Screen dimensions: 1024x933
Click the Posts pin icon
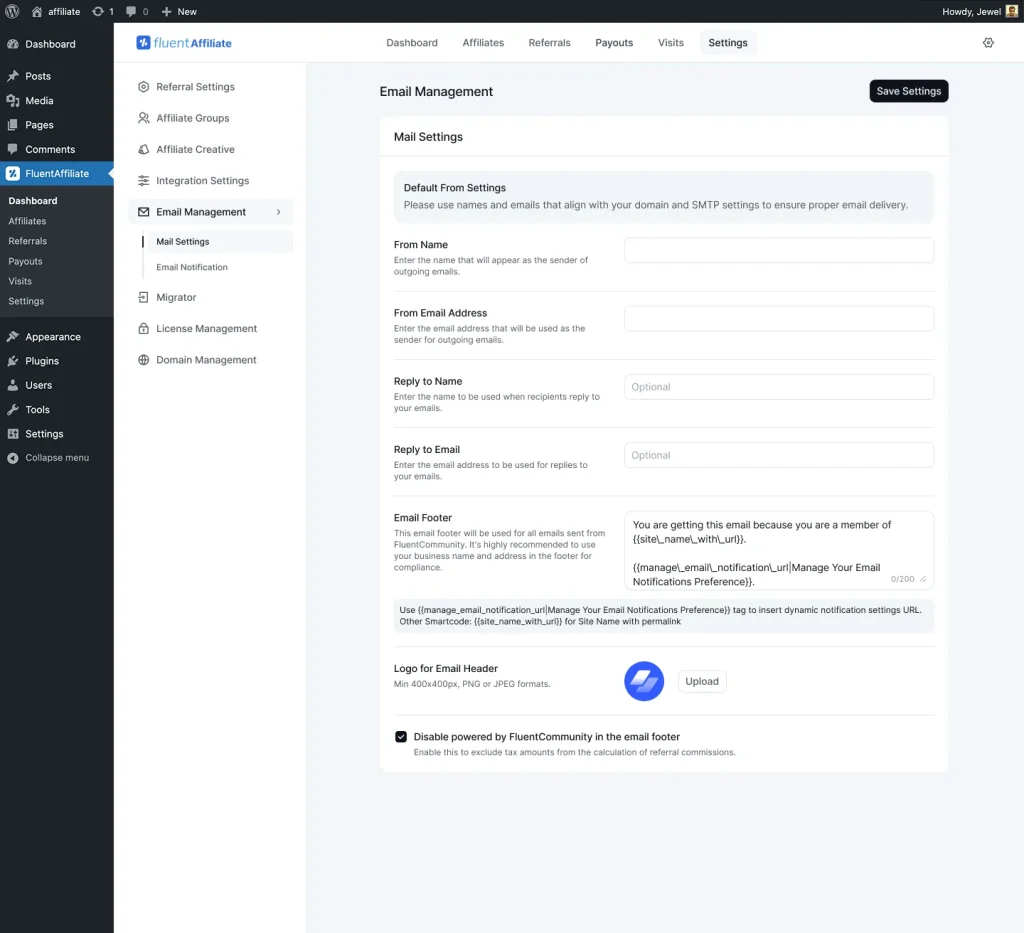tap(13, 76)
